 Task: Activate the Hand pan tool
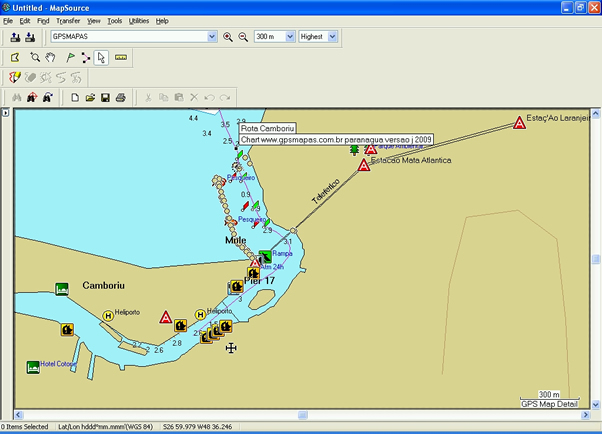click(50, 57)
